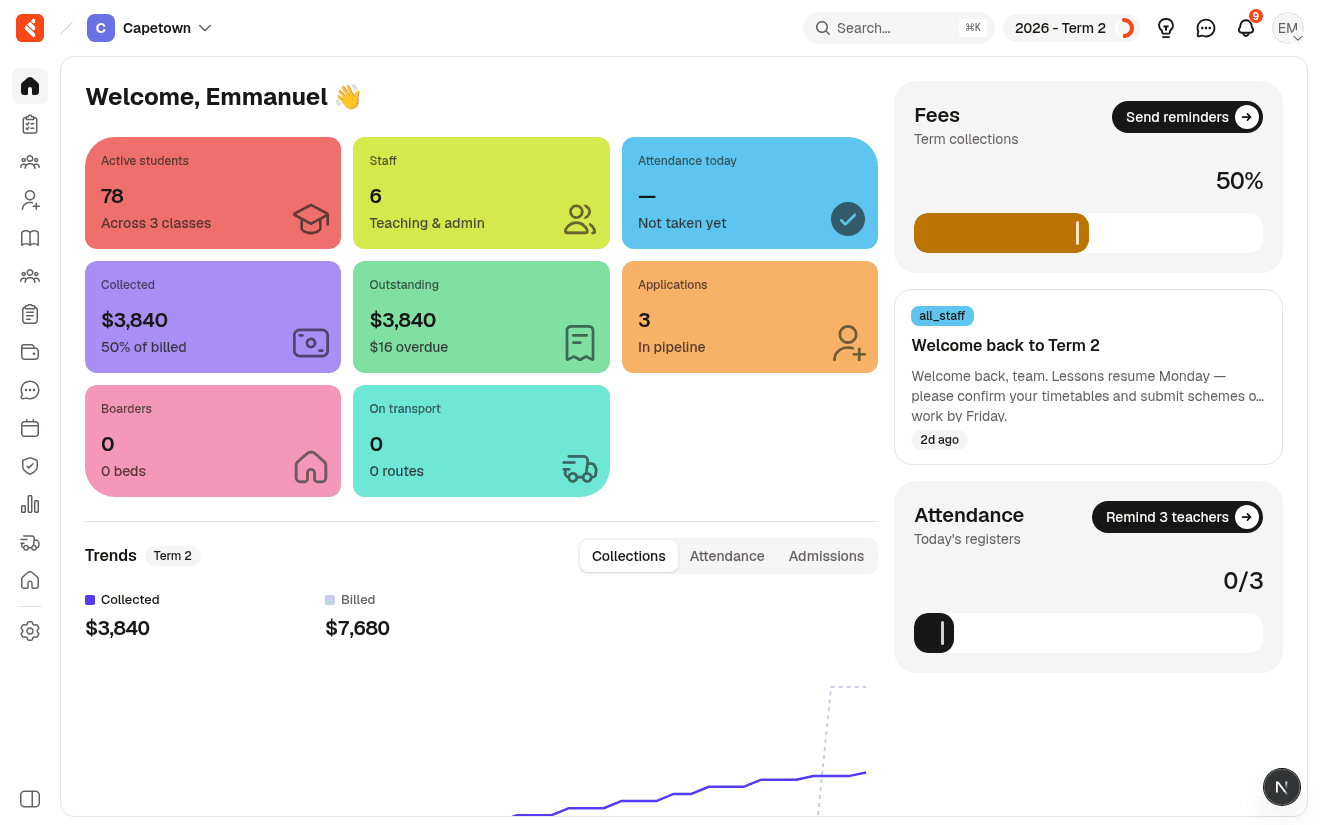
Task: Open the 2026 - Term 2 selector
Action: coord(1071,28)
